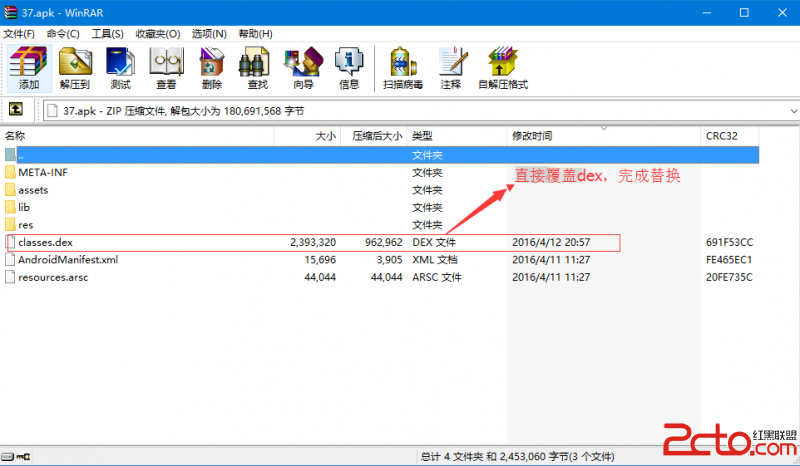
Task: Select the res file name
Action: pos(26,225)
